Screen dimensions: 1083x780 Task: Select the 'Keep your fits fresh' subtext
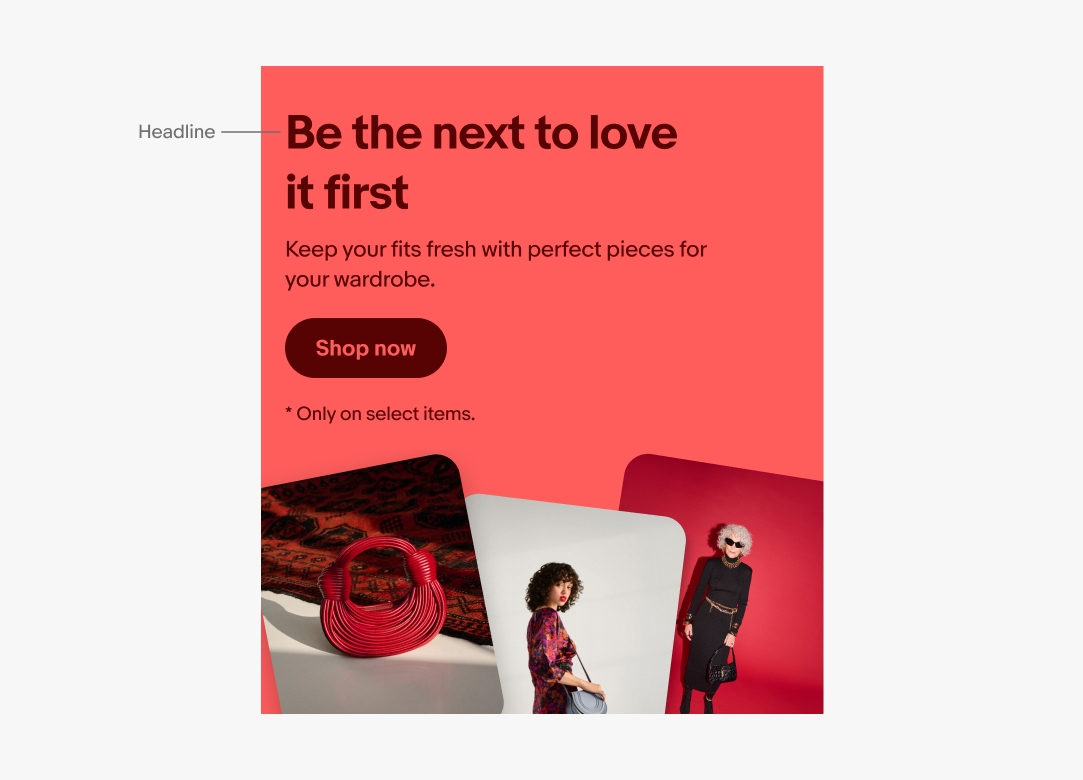[496, 249]
